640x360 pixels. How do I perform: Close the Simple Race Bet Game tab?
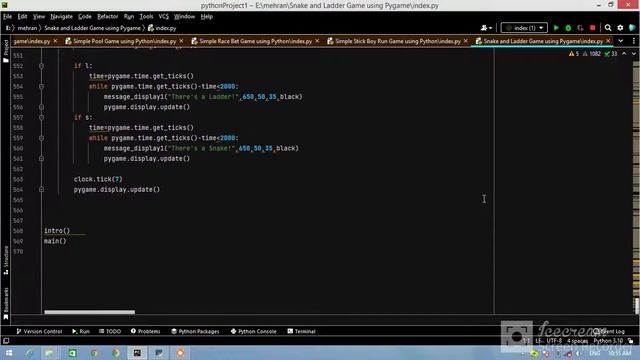pos(317,41)
